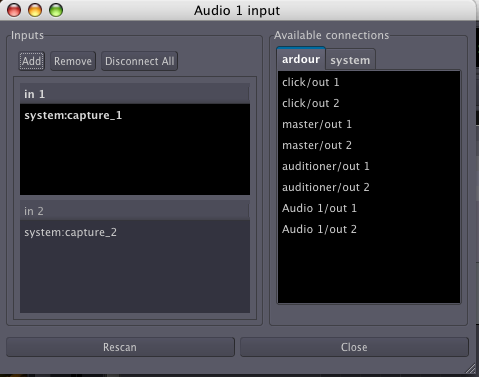The height and width of the screenshot is (377, 479).
Task: Minimize window with yellow button
Action: pos(35,10)
